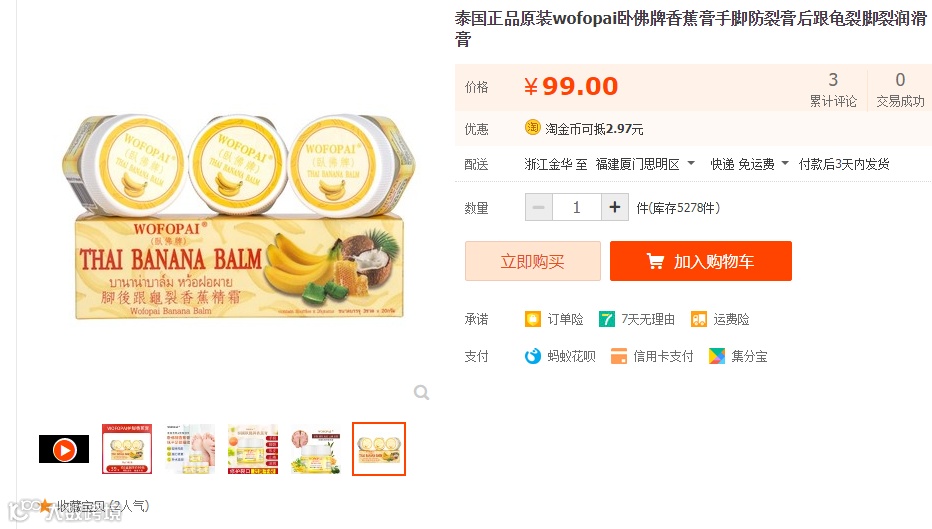The image size is (932, 529).
Task: Click the 蚂蚁花呗 payment icon
Action: pyautogui.click(x=533, y=356)
